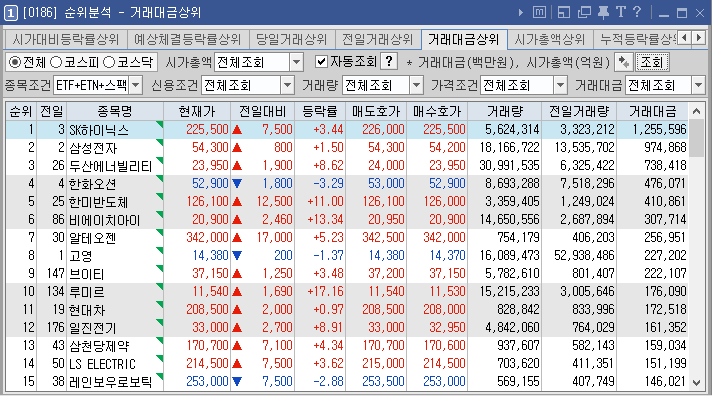Click the 순위 column header

21,111
